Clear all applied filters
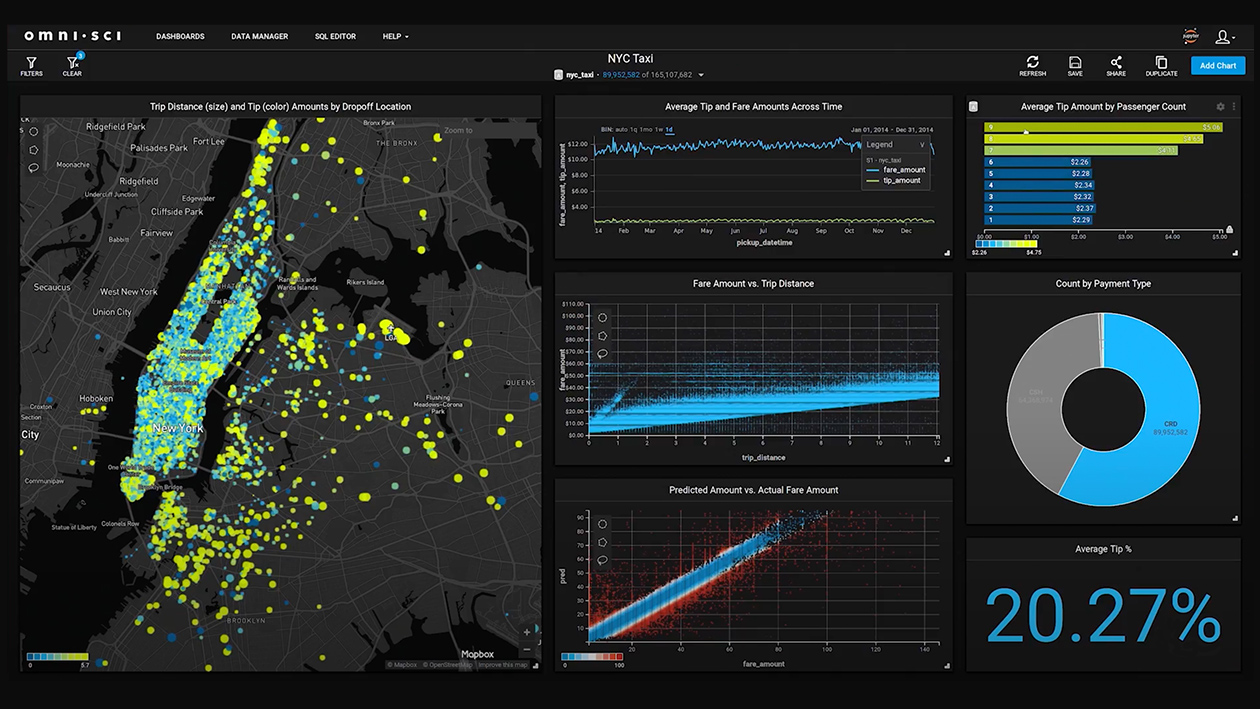1260x709 pixels. (x=72, y=66)
